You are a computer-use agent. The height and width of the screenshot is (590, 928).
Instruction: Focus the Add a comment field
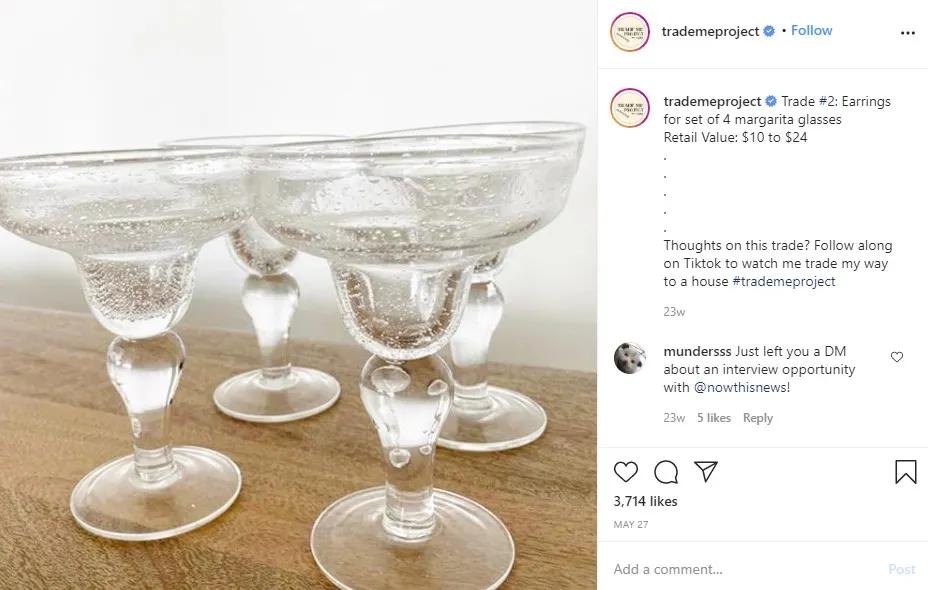pos(740,569)
